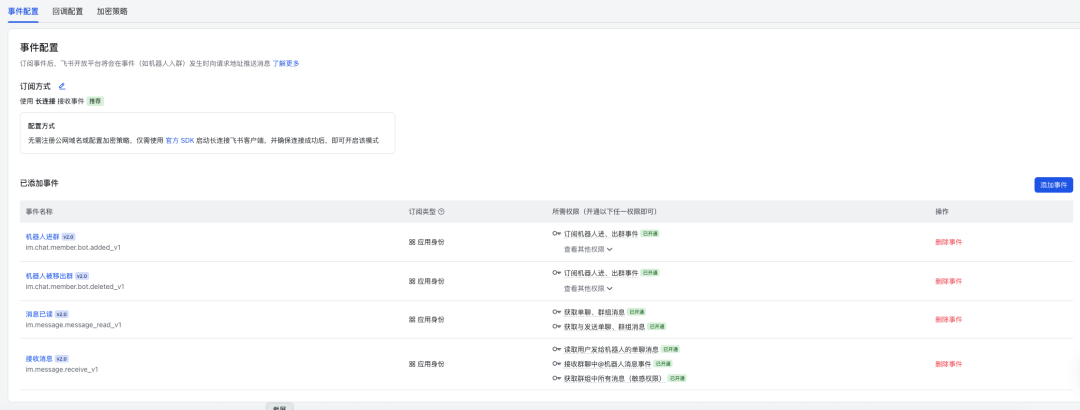The width and height of the screenshot is (1080, 410).
Task: Click the 应用身份 grid icon in 机器人进群 row
Action: pyautogui.click(x=412, y=242)
